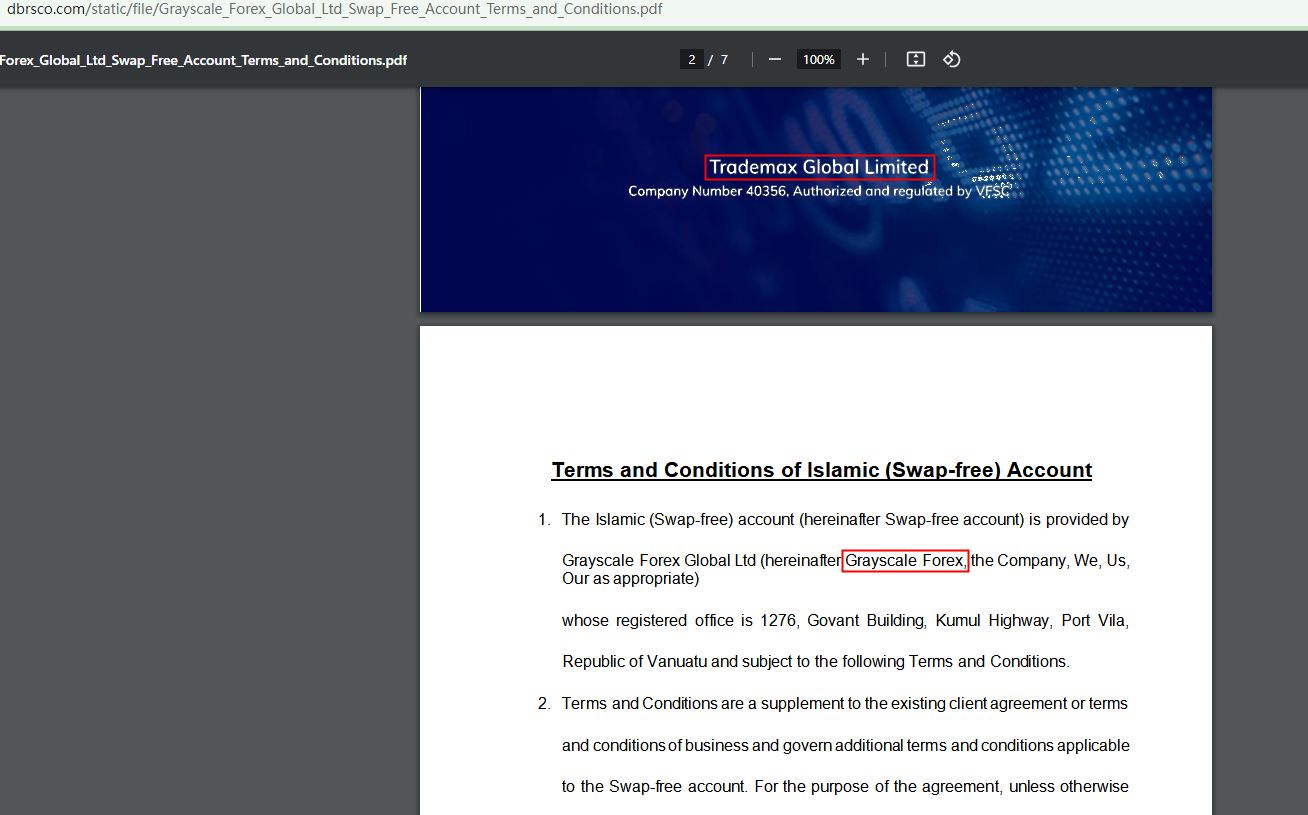The height and width of the screenshot is (815, 1308).
Task: Click the zoom in plus icon
Action: coord(863,59)
